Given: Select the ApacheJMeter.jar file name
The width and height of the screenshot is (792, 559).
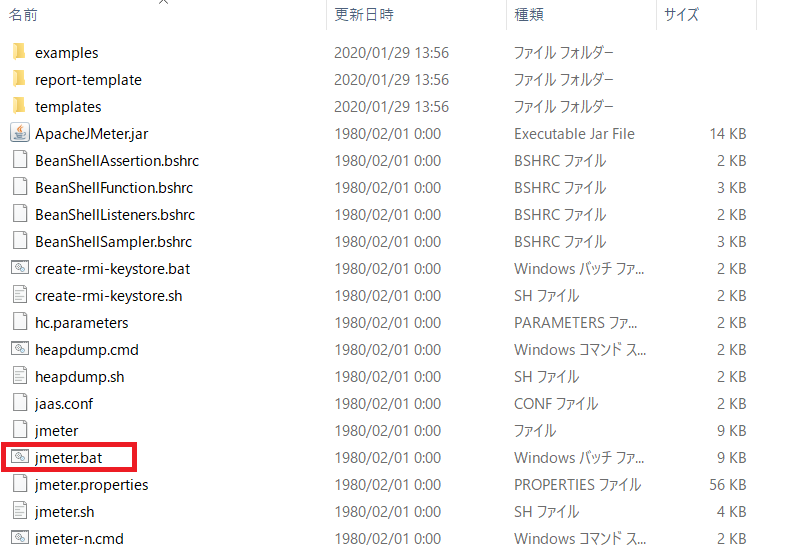Looking at the screenshot, I should click(91, 134).
